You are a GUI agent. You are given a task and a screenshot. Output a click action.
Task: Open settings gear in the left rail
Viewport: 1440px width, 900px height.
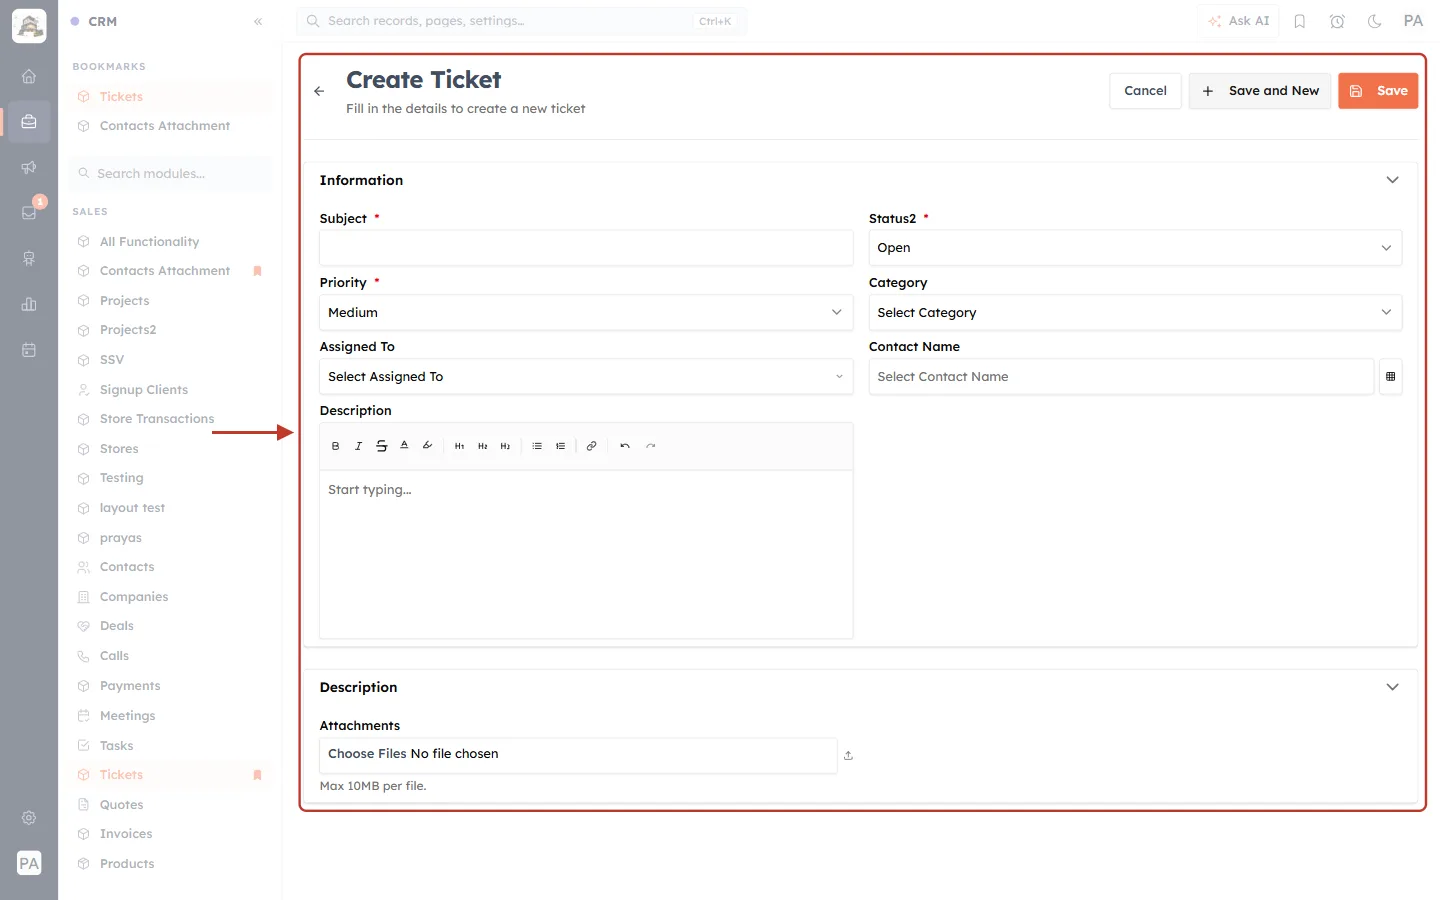(29, 818)
